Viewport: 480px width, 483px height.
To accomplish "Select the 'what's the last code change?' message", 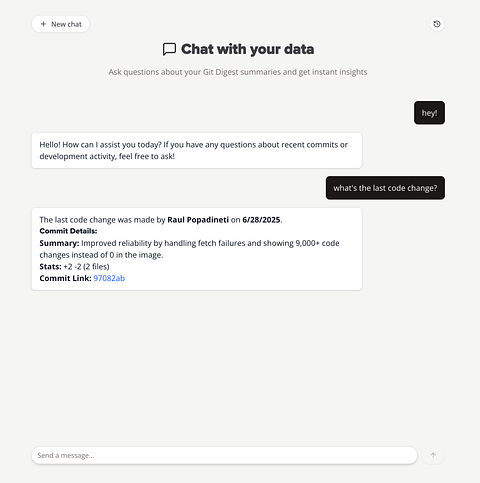I will [385, 188].
